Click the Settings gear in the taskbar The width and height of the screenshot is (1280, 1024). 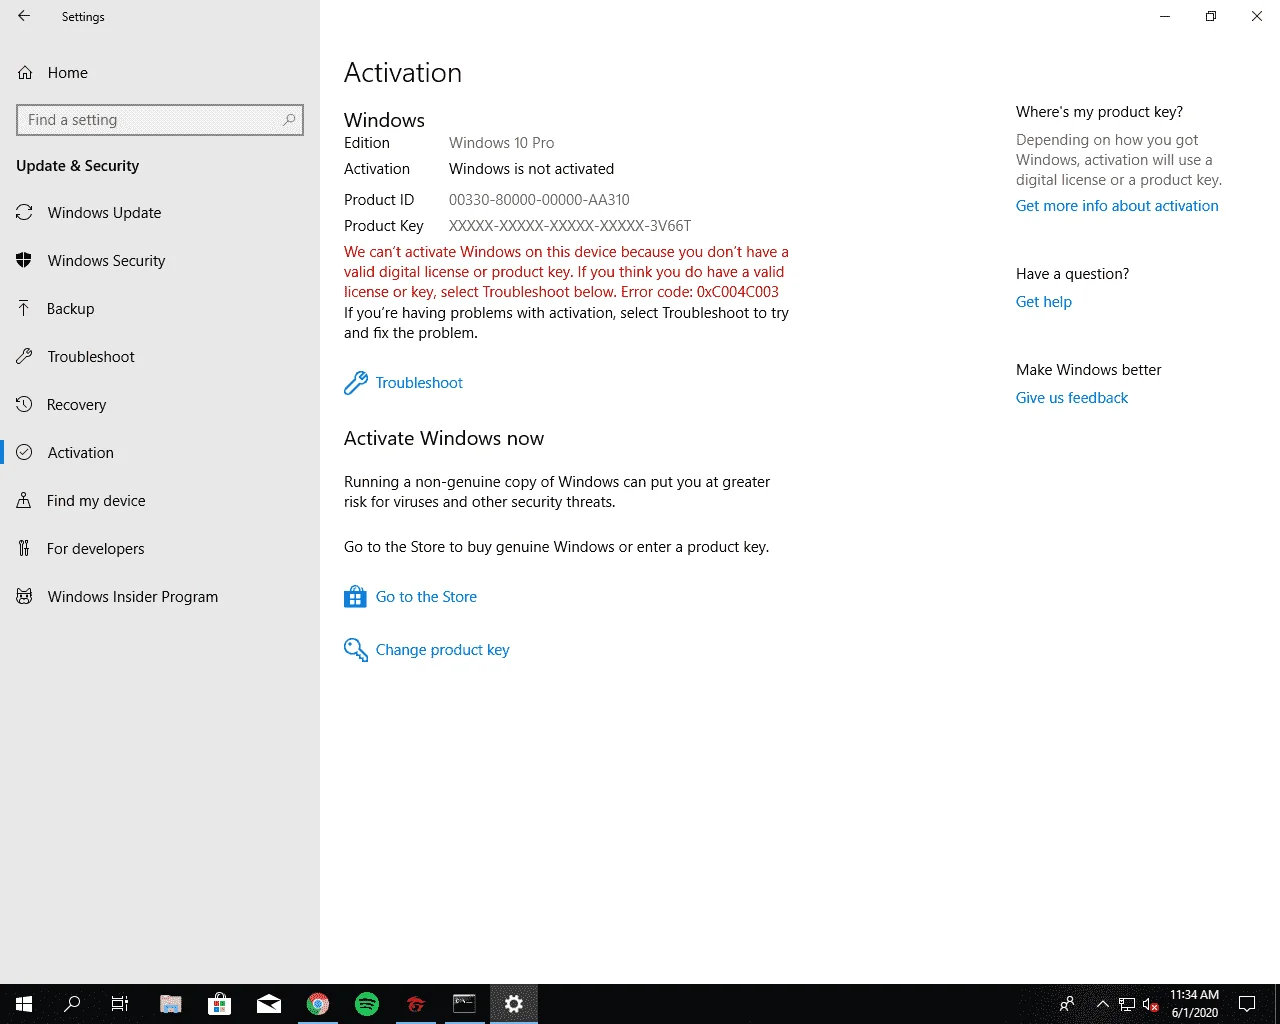pos(514,1004)
